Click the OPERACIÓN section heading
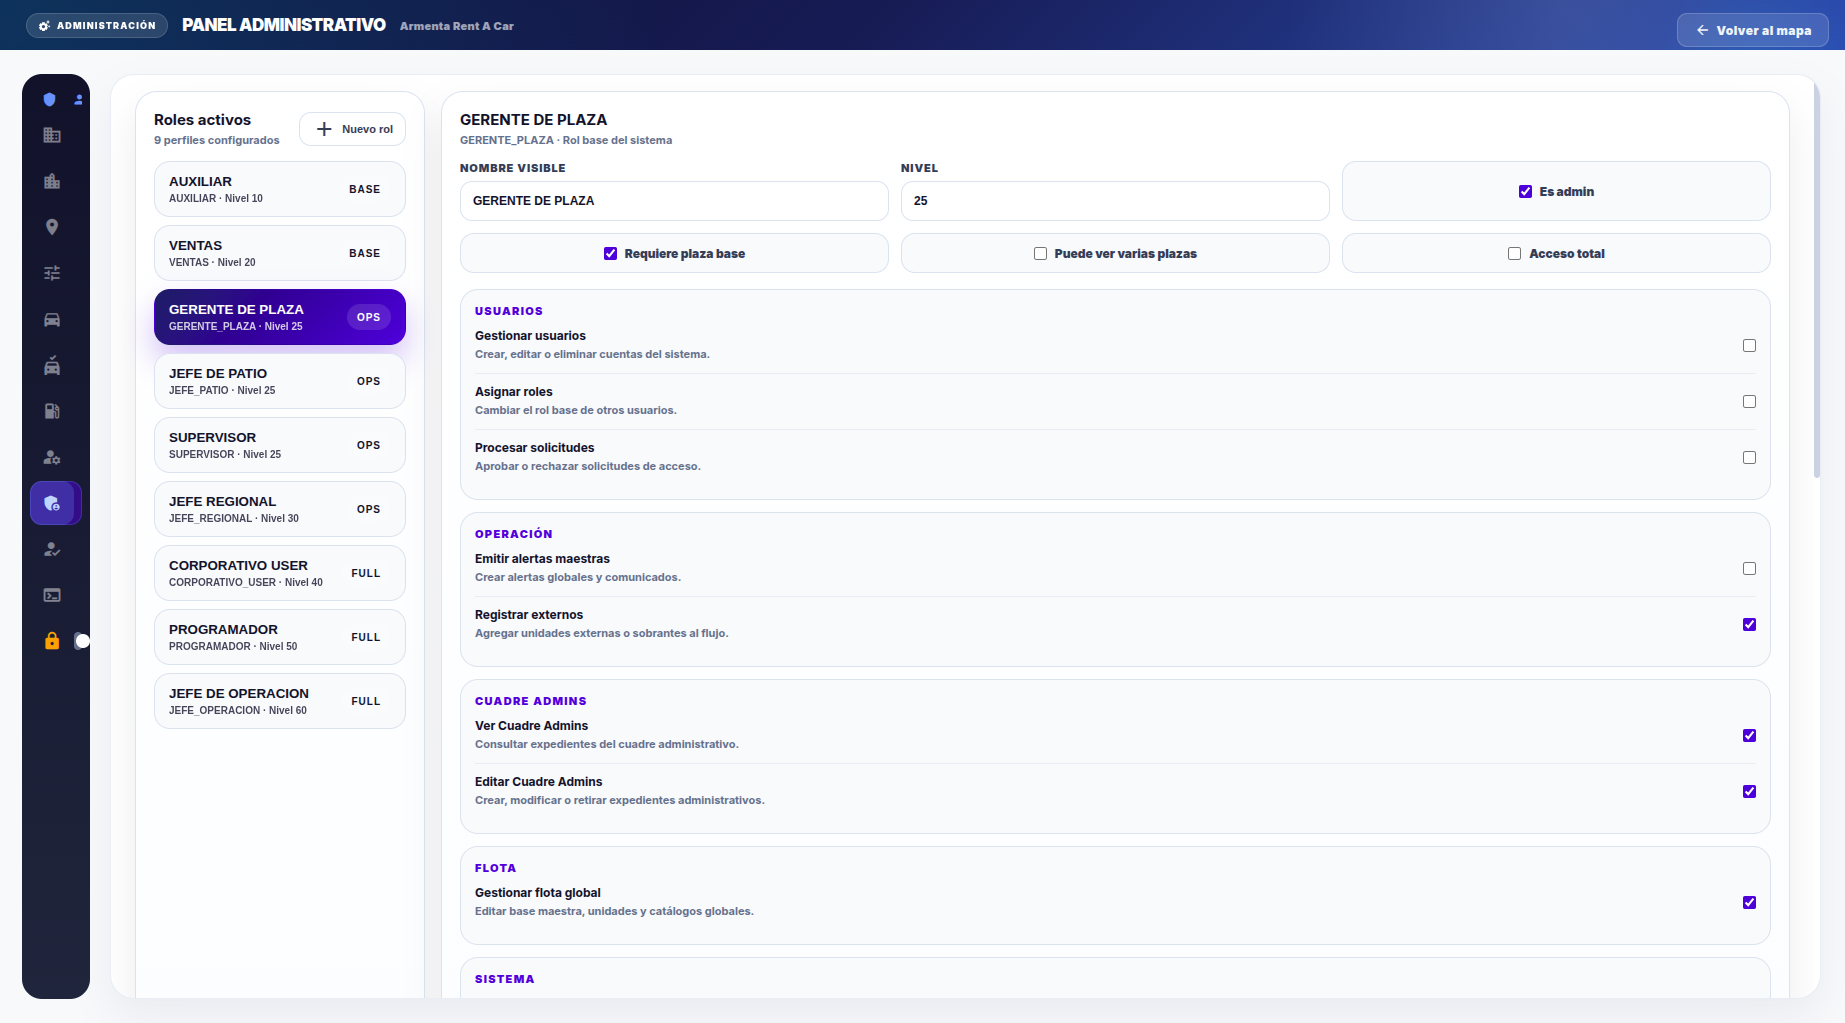The image size is (1845, 1023). coord(514,534)
